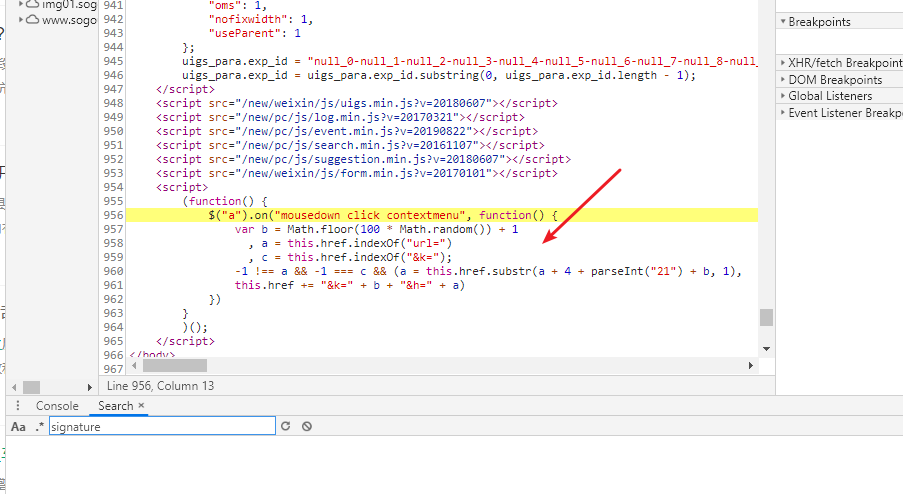Click code editor horizontal scrollbar thumb

[174, 366]
